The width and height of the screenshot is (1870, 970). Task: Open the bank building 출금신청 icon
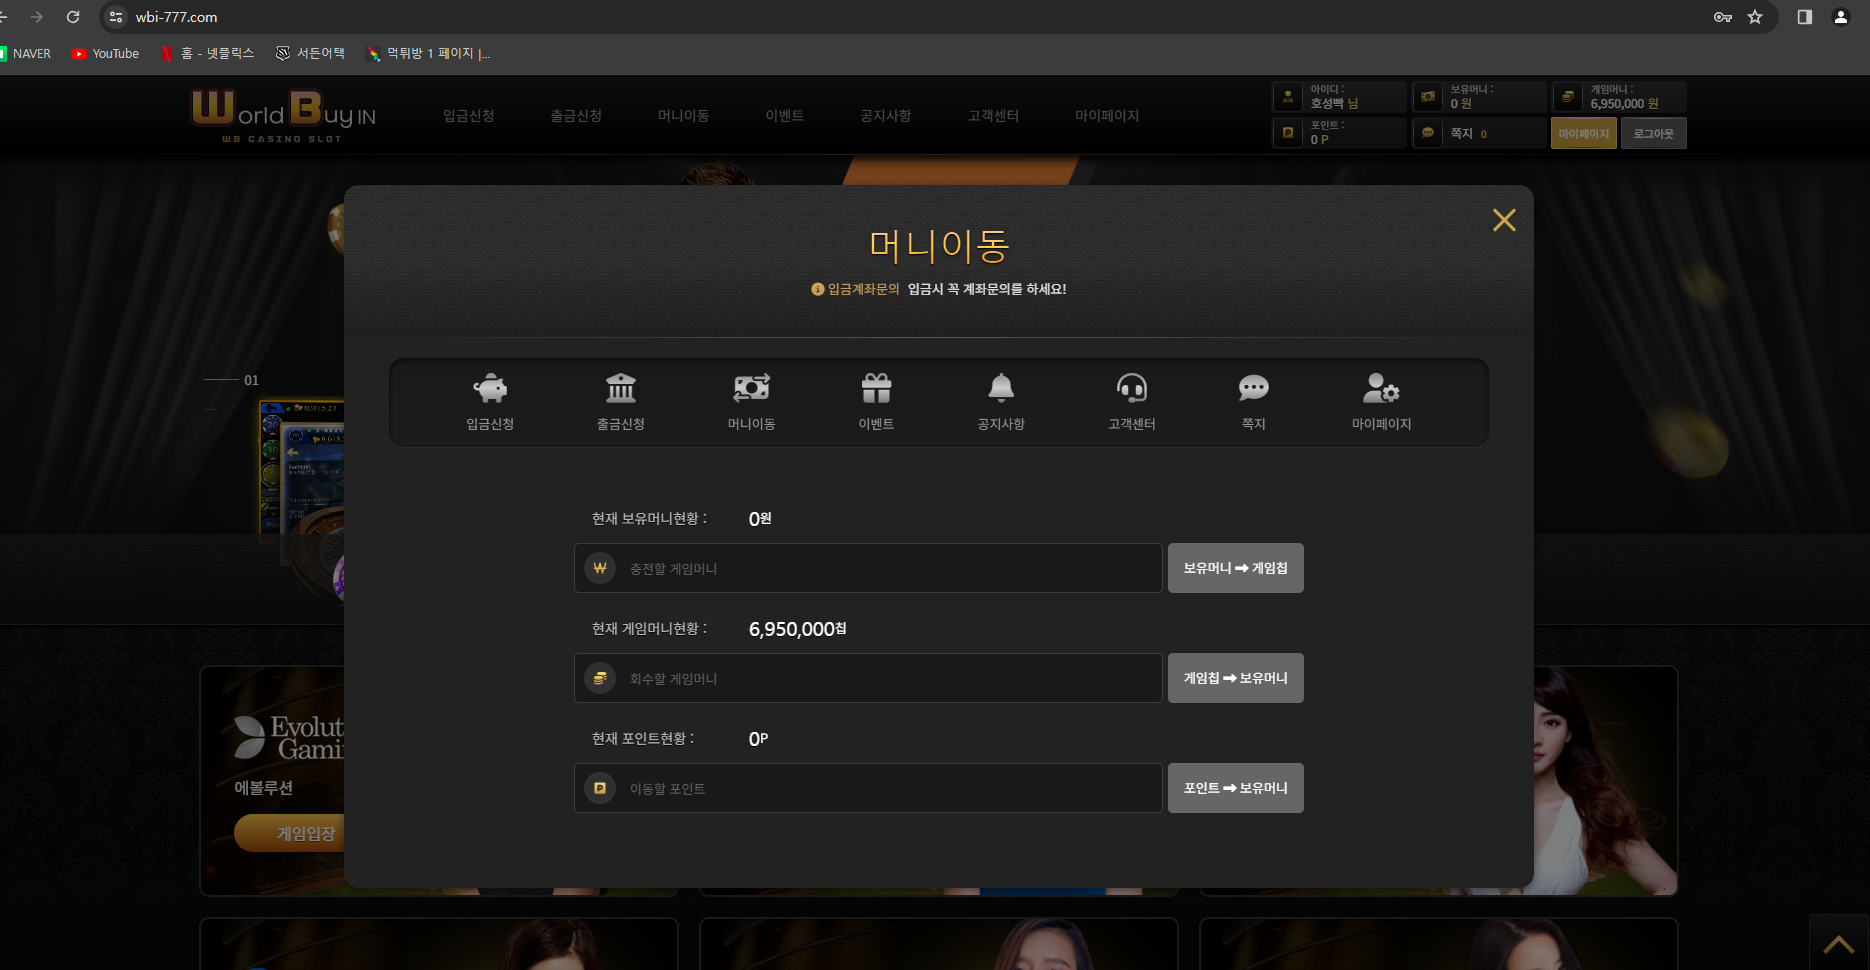click(x=620, y=389)
